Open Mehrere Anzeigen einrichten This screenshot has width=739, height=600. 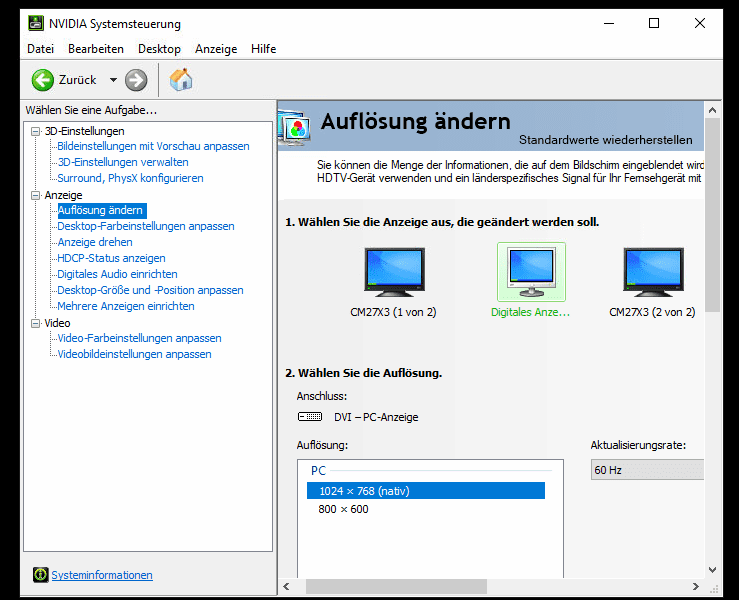pyautogui.click(x=126, y=306)
